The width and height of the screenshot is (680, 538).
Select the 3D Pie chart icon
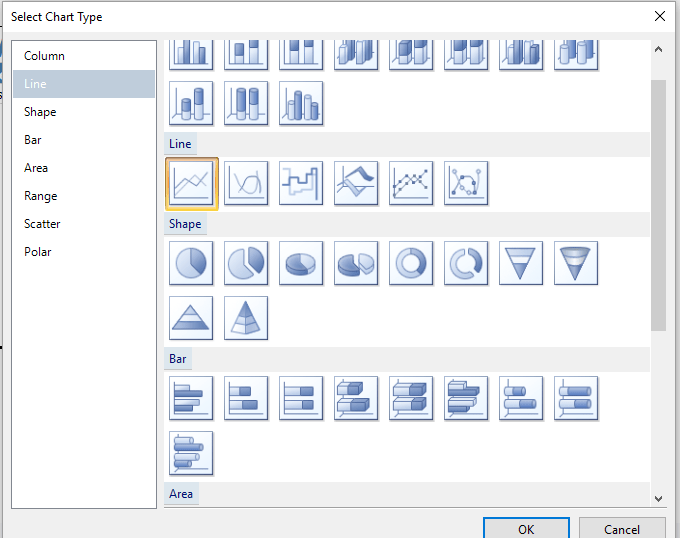click(301, 263)
